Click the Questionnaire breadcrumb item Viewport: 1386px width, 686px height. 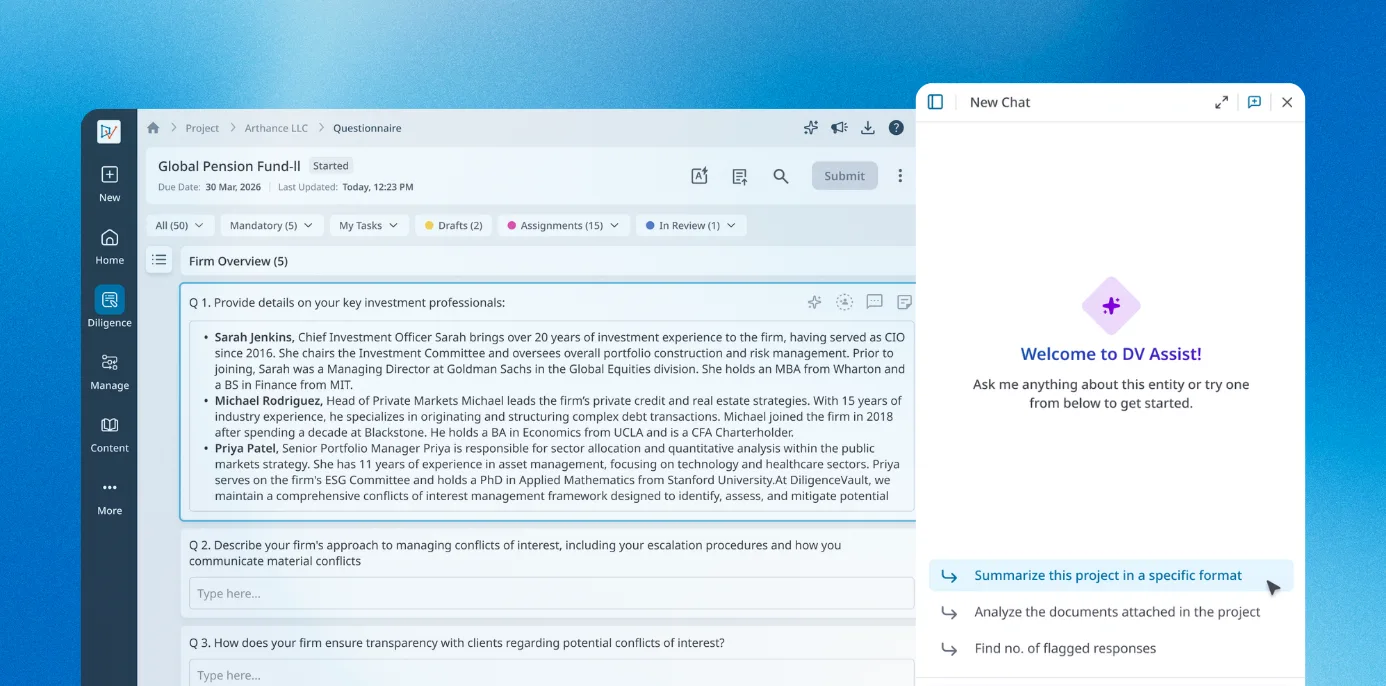[x=367, y=128]
